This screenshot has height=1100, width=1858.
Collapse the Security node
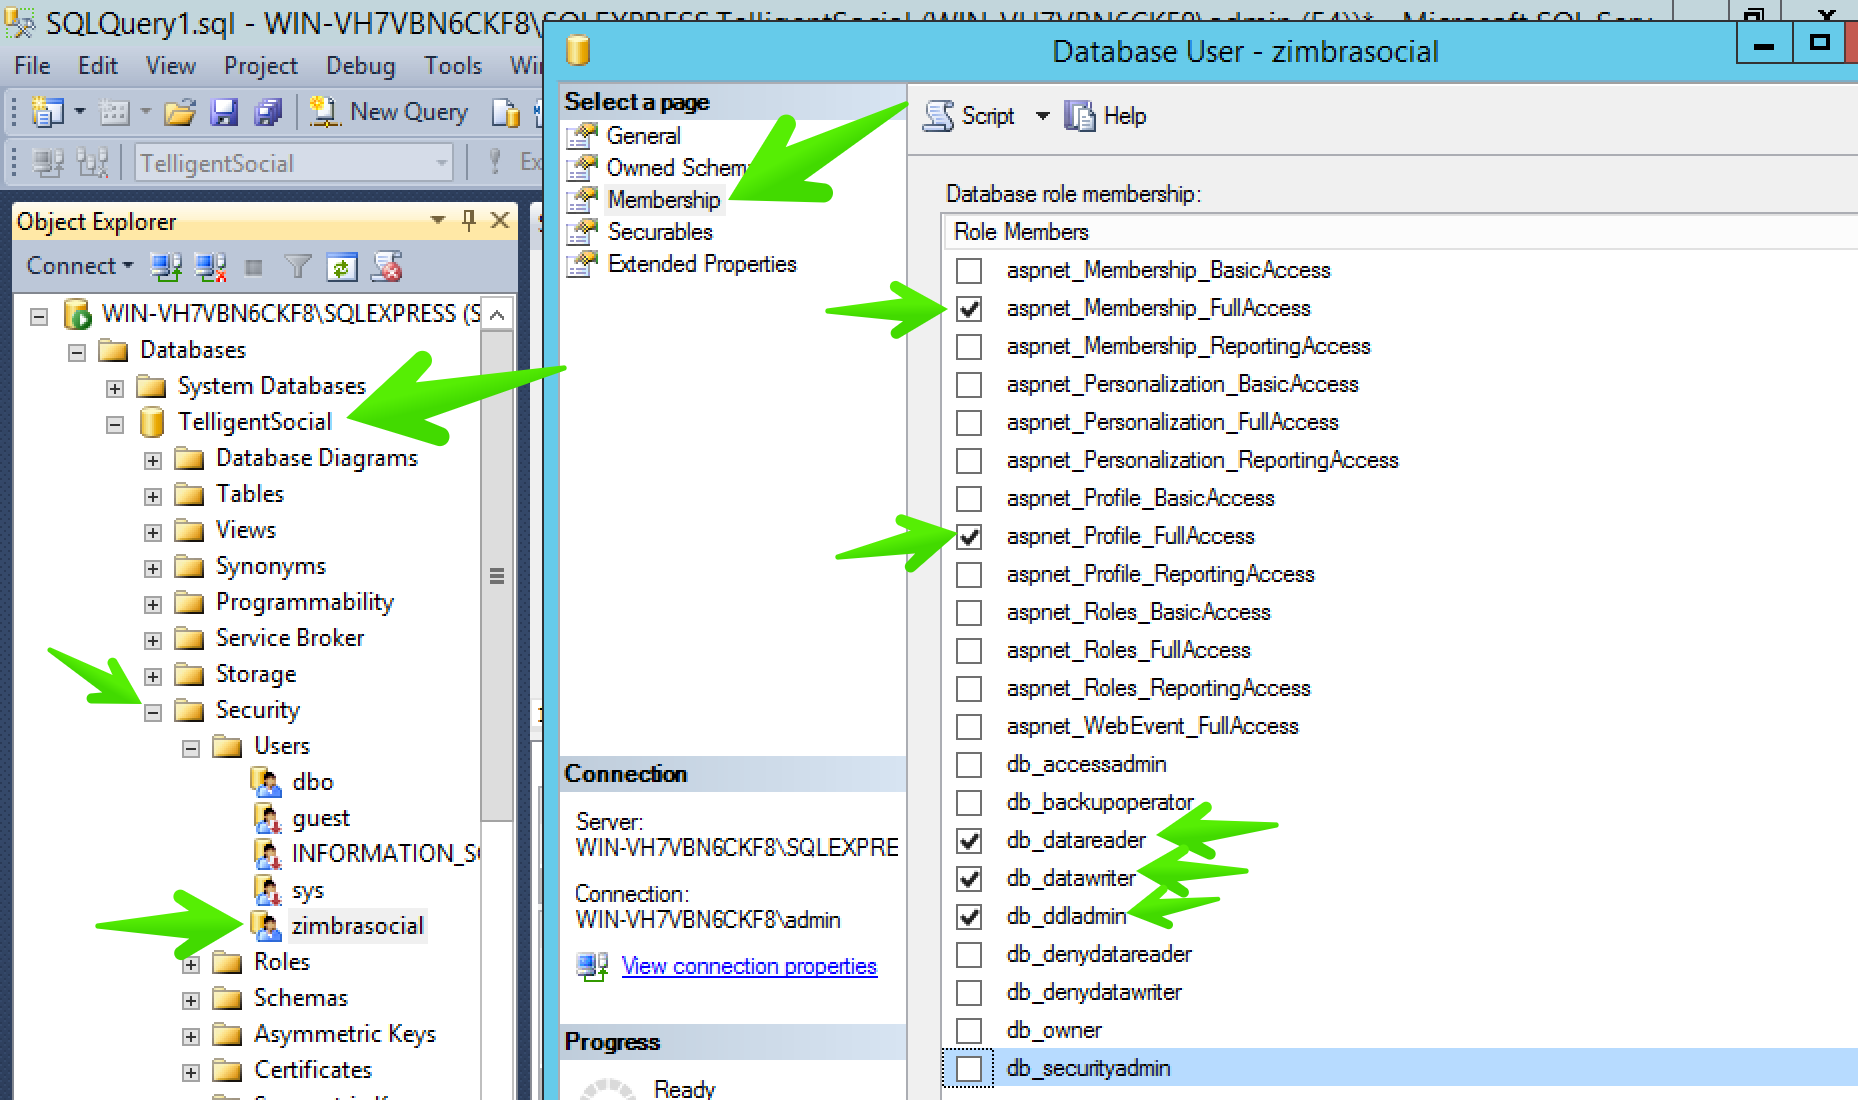pos(153,712)
